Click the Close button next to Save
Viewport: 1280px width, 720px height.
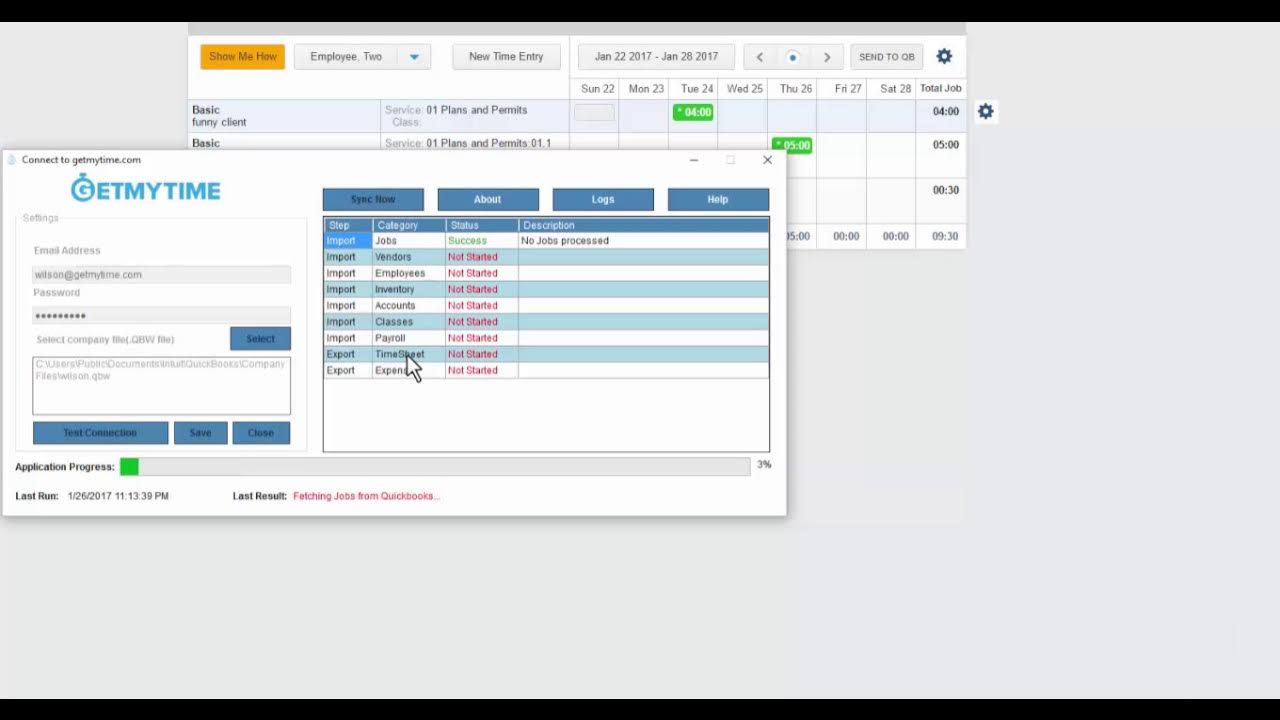point(261,433)
